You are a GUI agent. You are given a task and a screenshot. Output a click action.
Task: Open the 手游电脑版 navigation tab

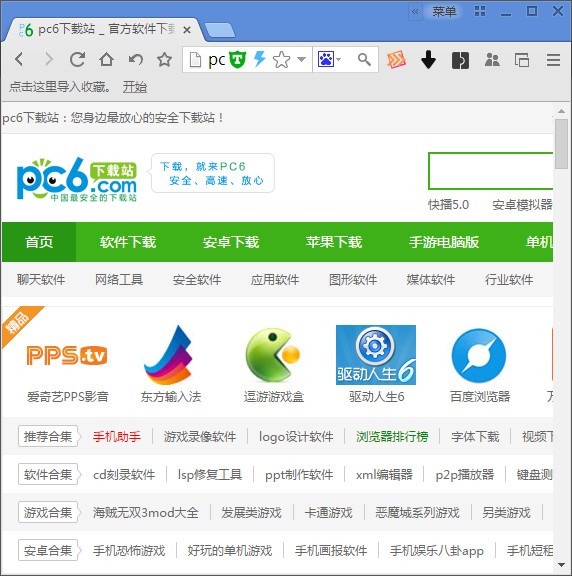pos(444,242)
